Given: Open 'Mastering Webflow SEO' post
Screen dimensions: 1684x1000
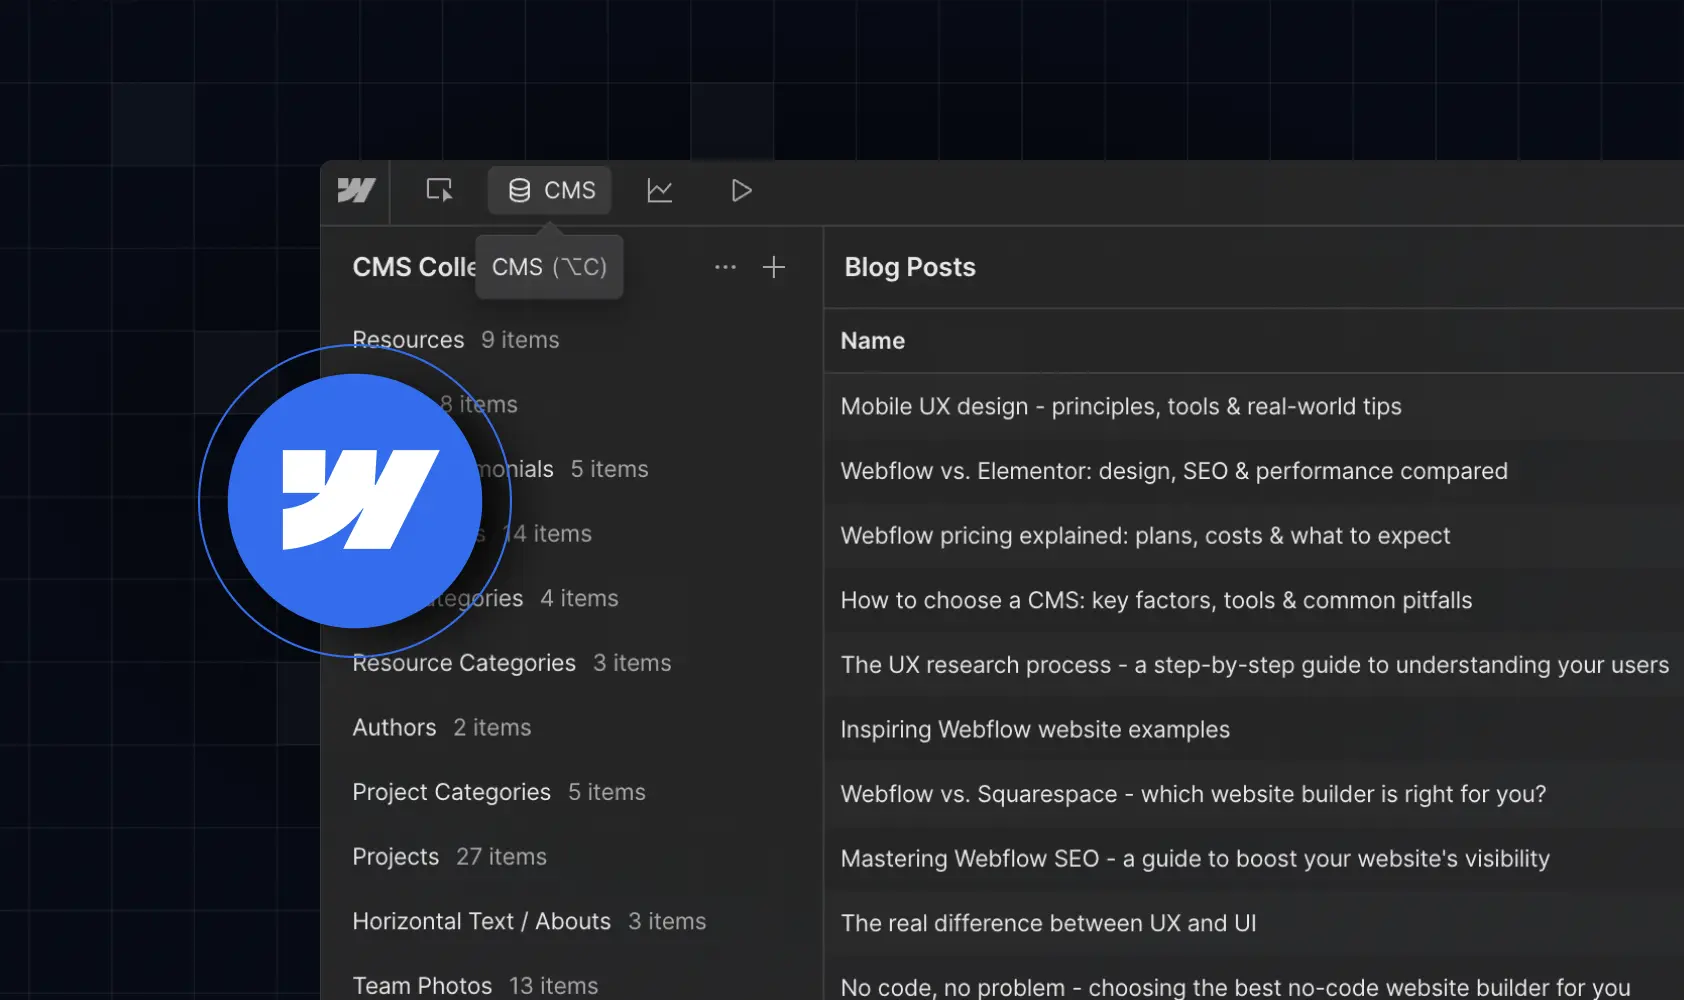Looking at the screenshot, I should [x=1254, y=858].
